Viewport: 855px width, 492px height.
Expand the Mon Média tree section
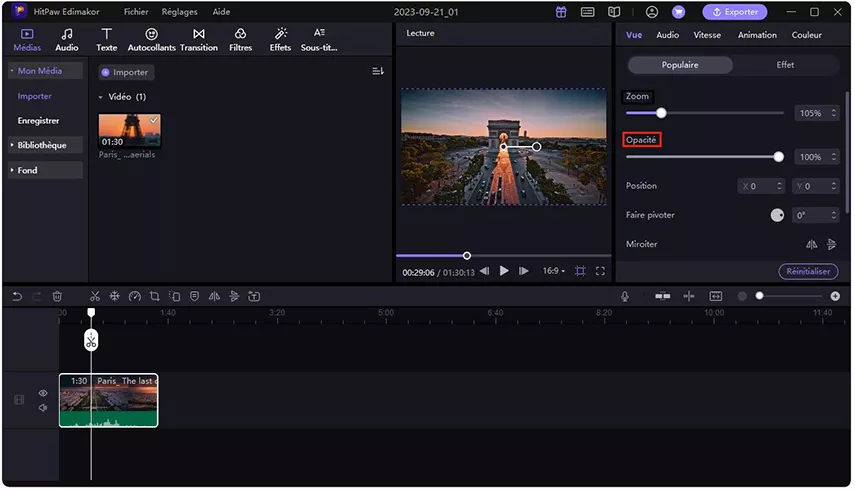pyautogui.click(x=12, y=71)
